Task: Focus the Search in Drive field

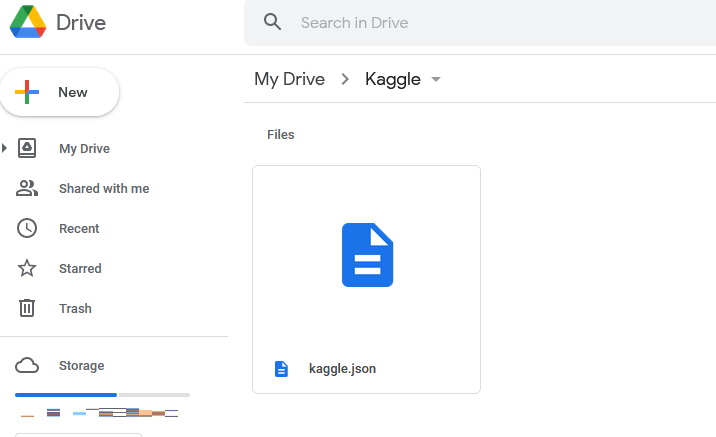Action: (x=479, y=22)
